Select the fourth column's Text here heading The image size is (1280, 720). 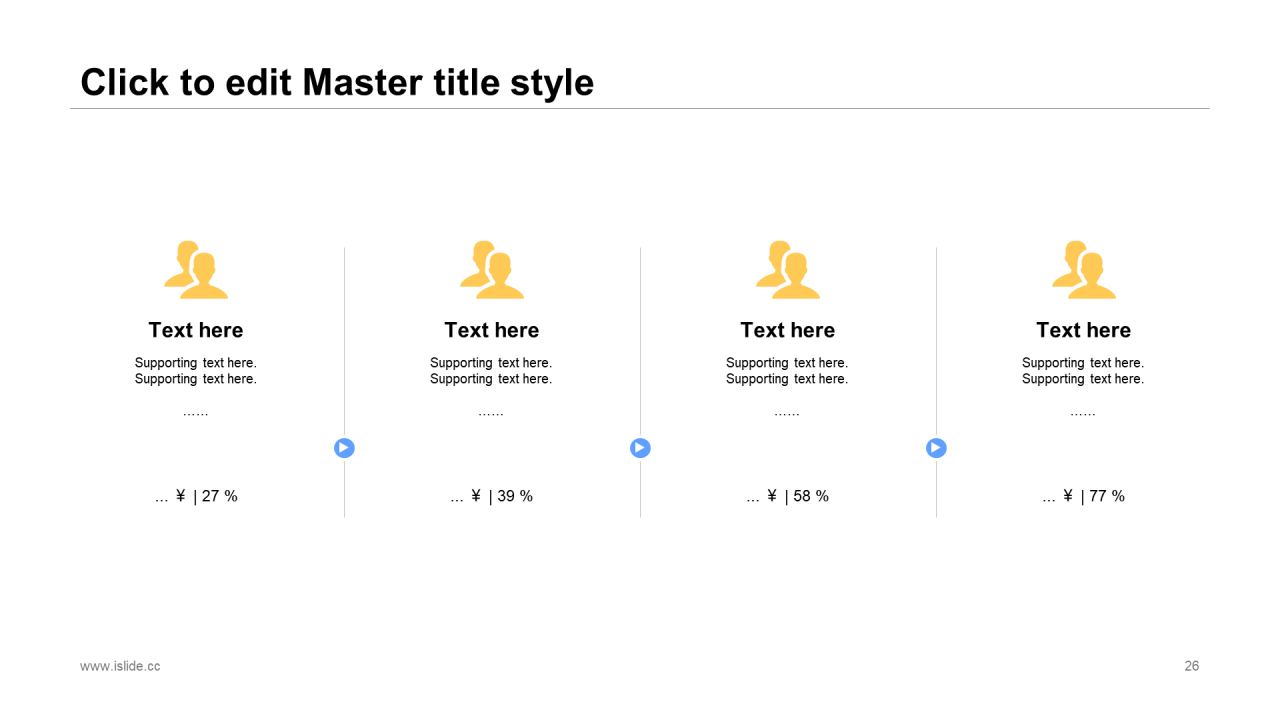coord(1084,330)
